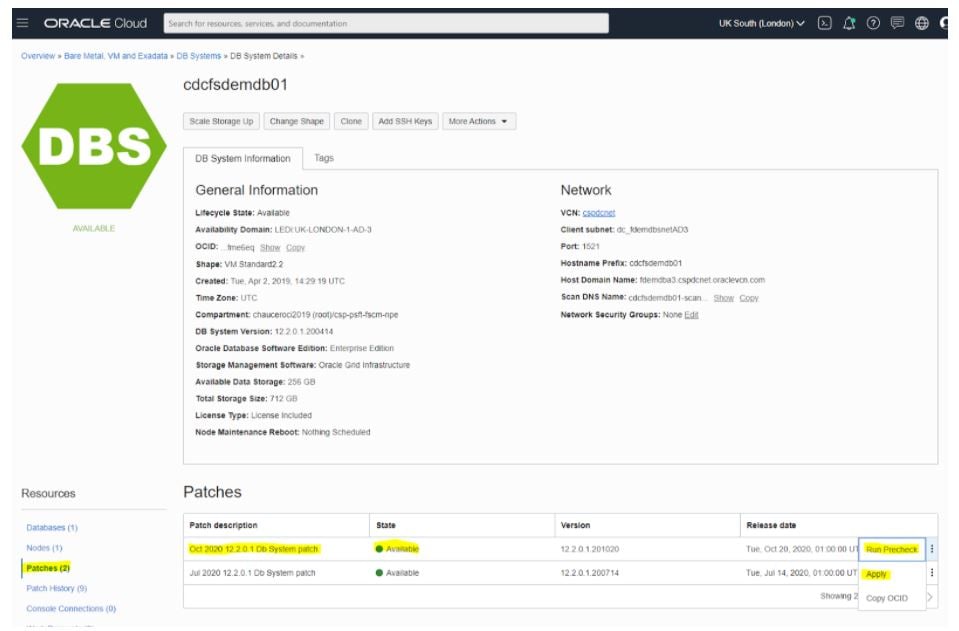Click the Available state of Jul 2020 patch
Image resolution: width=959 pixels, height=631 pixels.
(x=397, y=573)
